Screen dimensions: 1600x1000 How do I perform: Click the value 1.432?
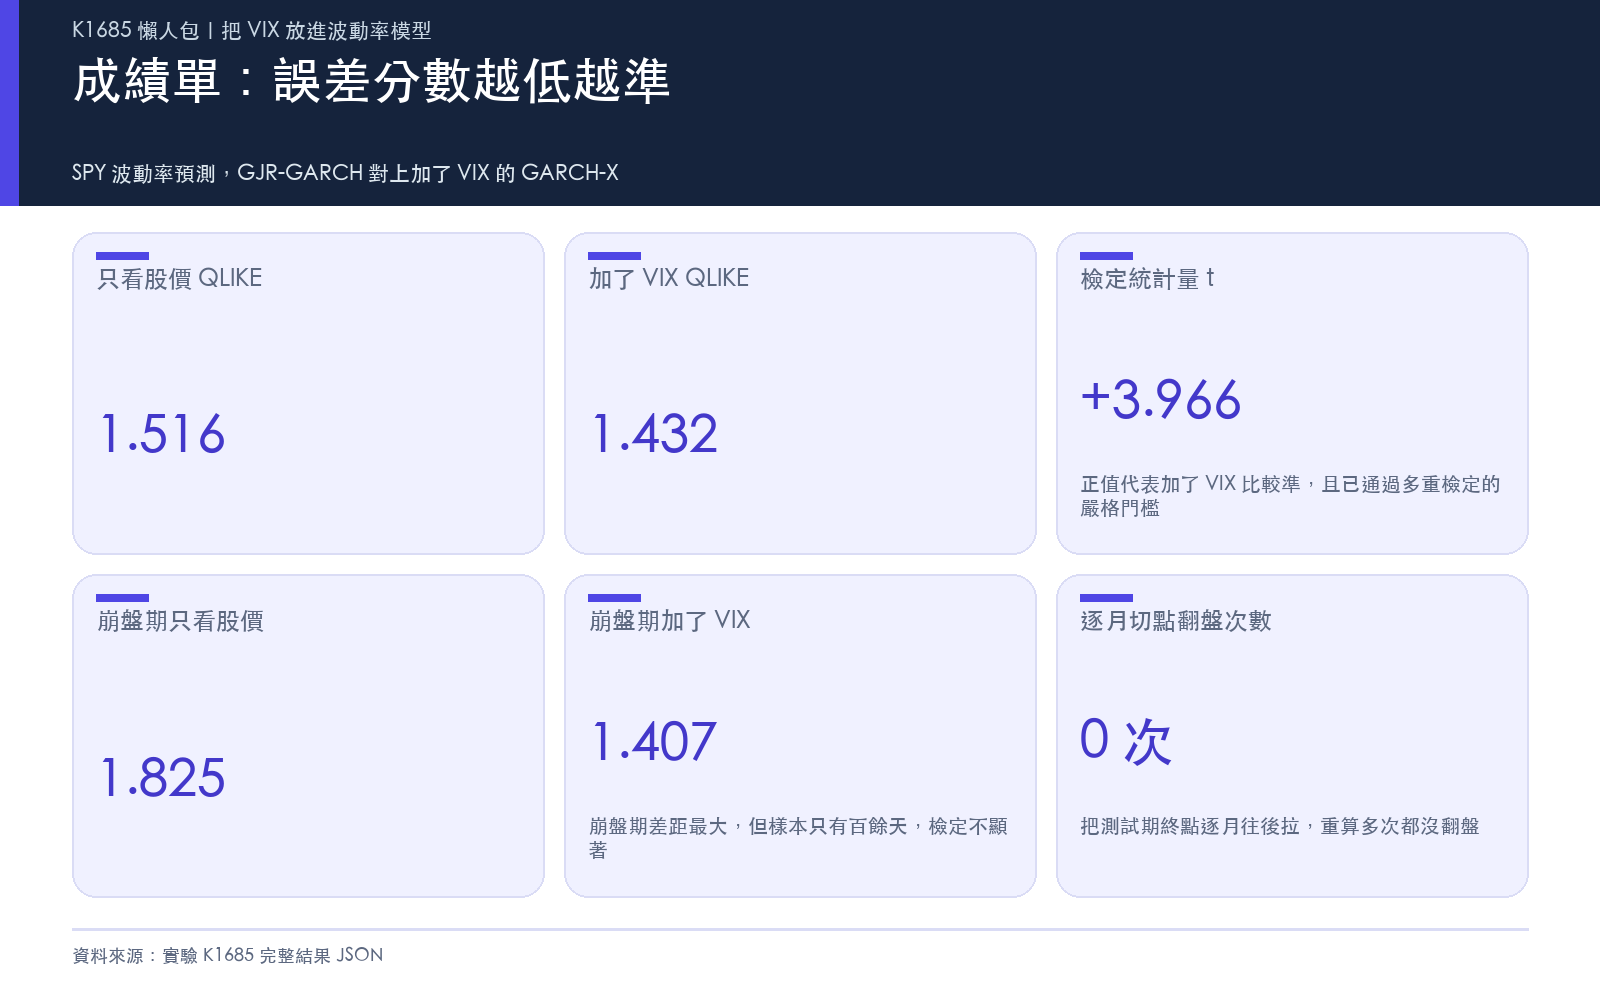[654, 434]
